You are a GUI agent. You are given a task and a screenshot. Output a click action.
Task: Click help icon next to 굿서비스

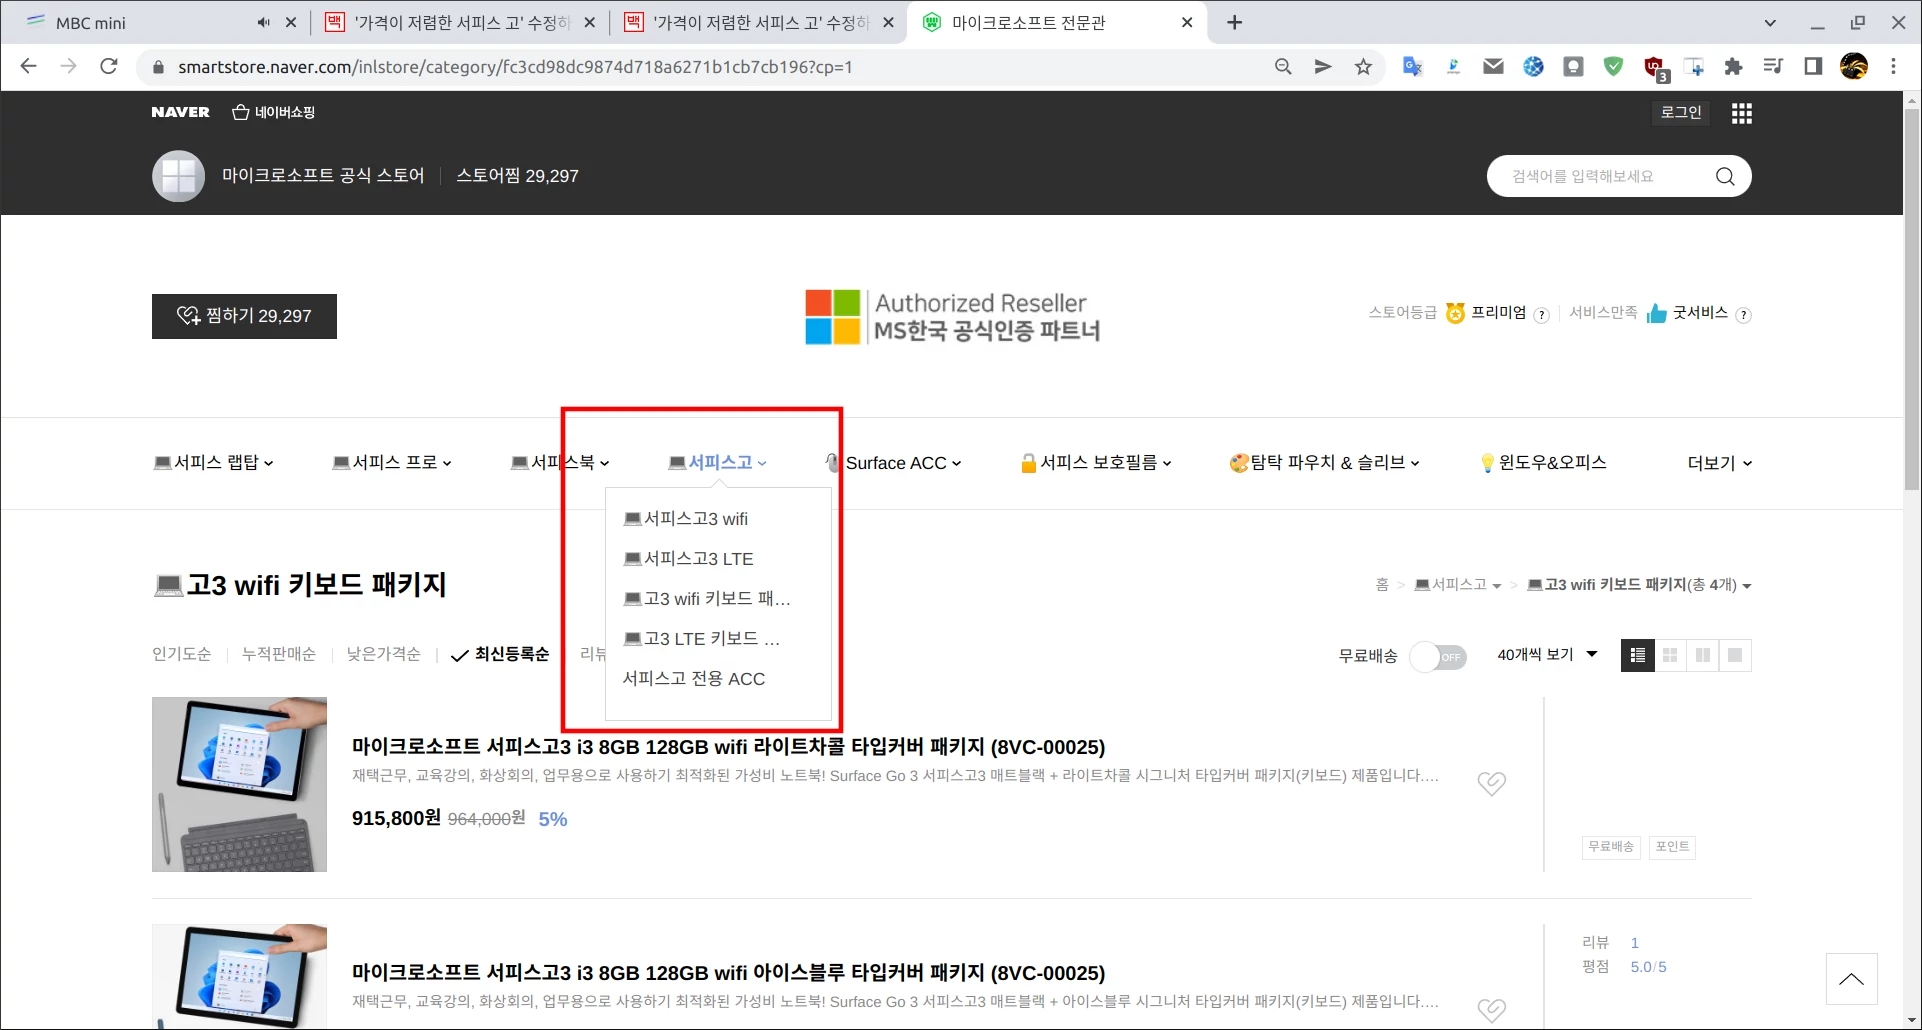1743,315
